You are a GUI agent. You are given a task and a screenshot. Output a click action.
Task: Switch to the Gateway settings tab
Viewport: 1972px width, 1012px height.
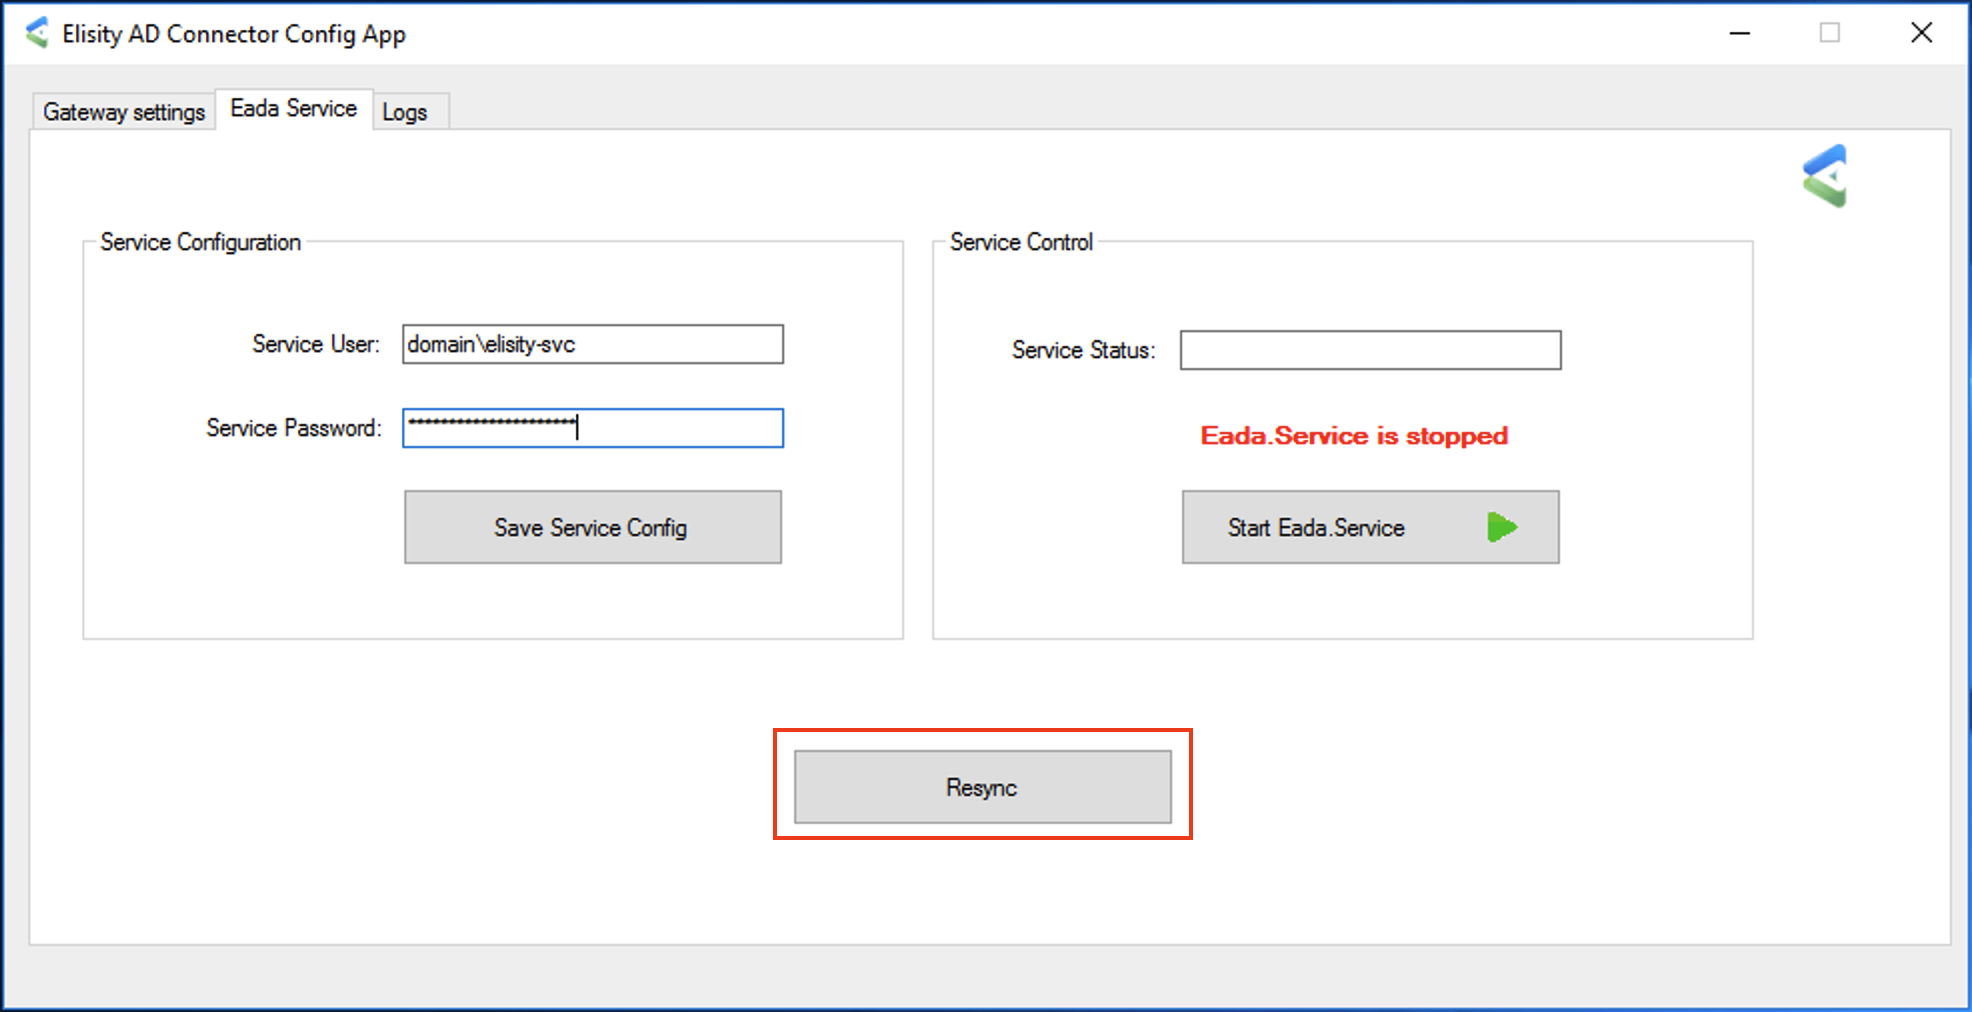[124, 112]
